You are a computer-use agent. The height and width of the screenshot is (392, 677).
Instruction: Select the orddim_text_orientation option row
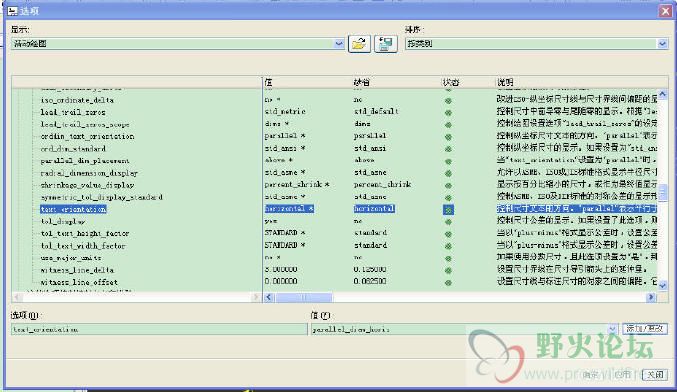[x=87, y=136]
